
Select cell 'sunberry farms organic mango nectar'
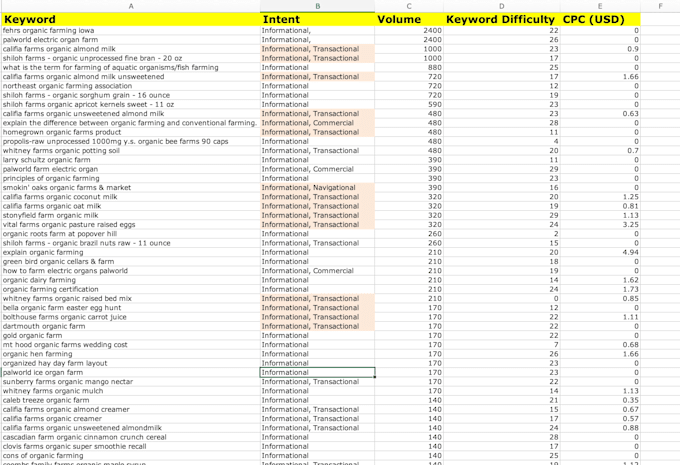pyautogui.click(x=131, y=382)
